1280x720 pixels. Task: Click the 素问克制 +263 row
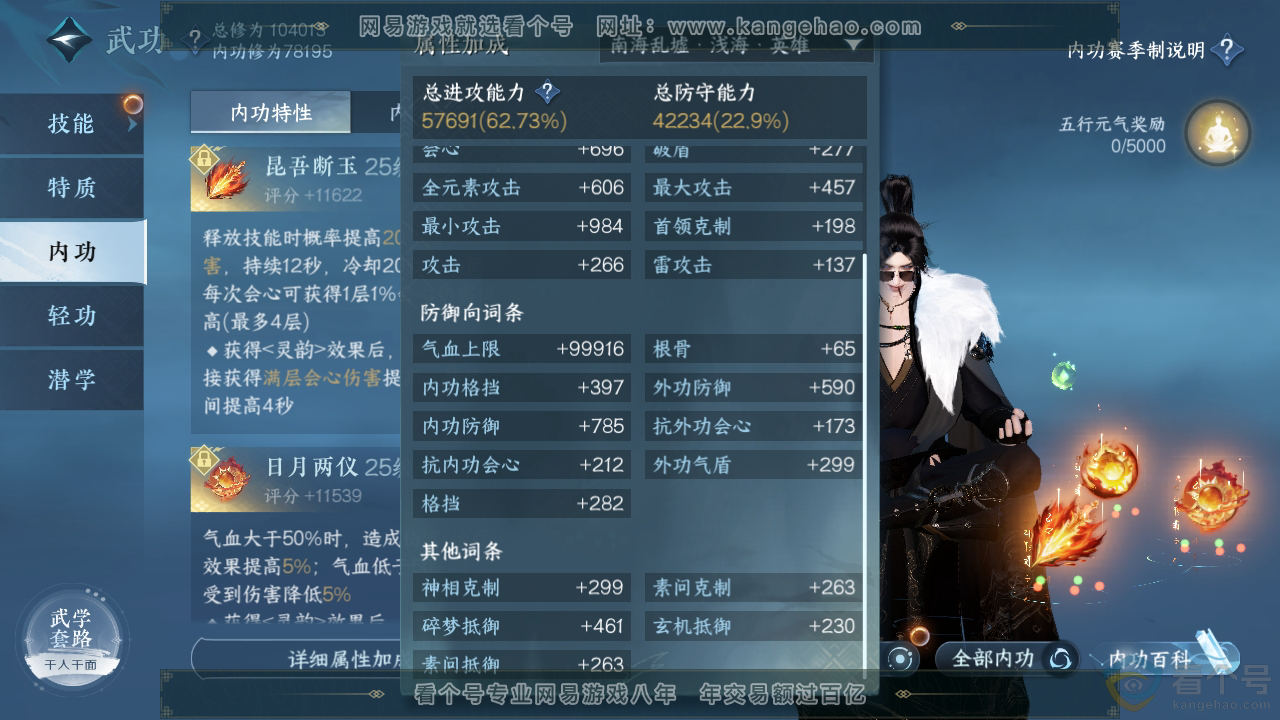click(x=753, y=588)
